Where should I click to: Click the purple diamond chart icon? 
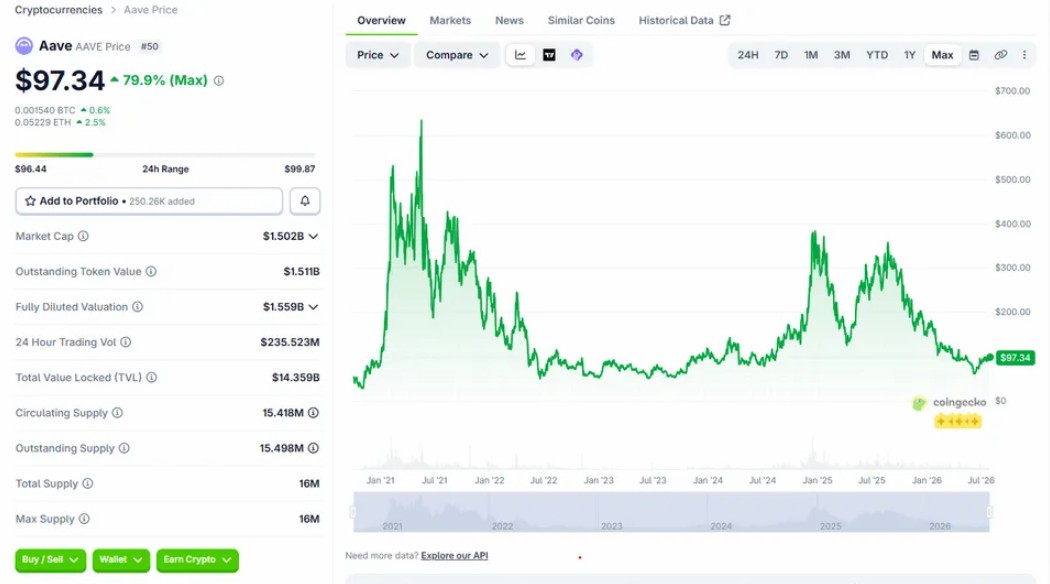[x=577, y=55]
